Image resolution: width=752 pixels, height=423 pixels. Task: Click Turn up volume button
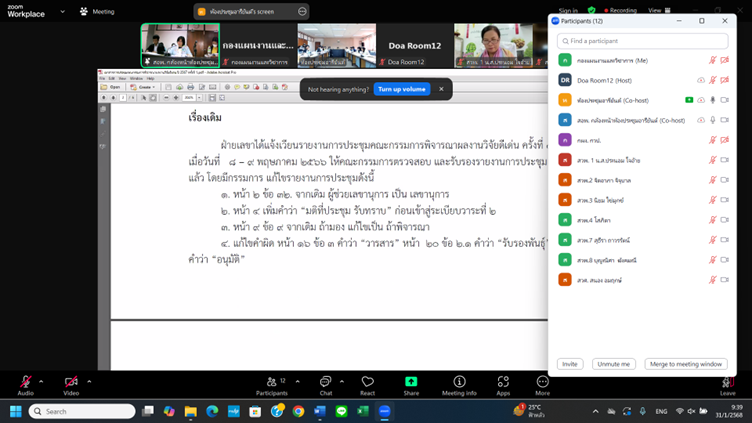(401, 89)
